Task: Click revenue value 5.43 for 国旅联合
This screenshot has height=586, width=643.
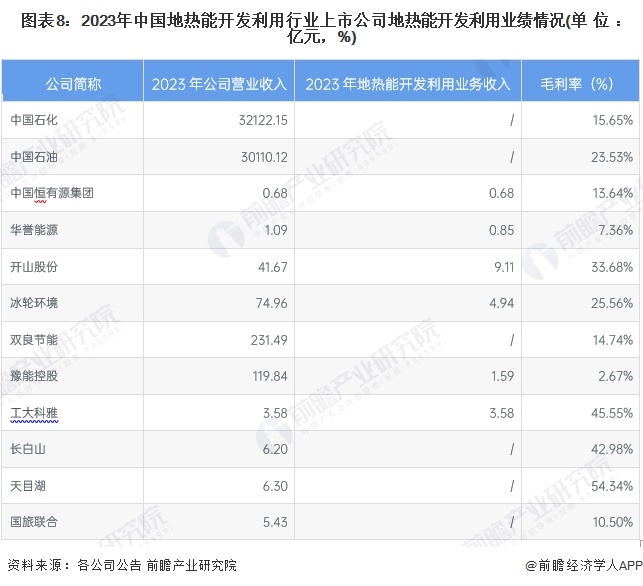Action: click(x=275, y=522)
